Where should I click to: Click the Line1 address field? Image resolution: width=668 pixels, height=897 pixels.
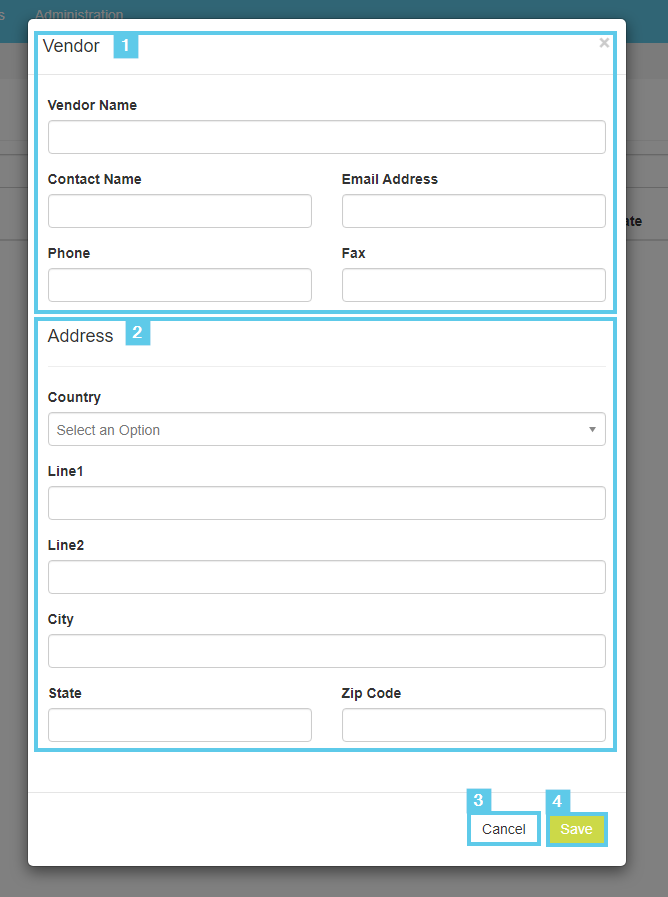pyautogui.click(x=326, y=503)
